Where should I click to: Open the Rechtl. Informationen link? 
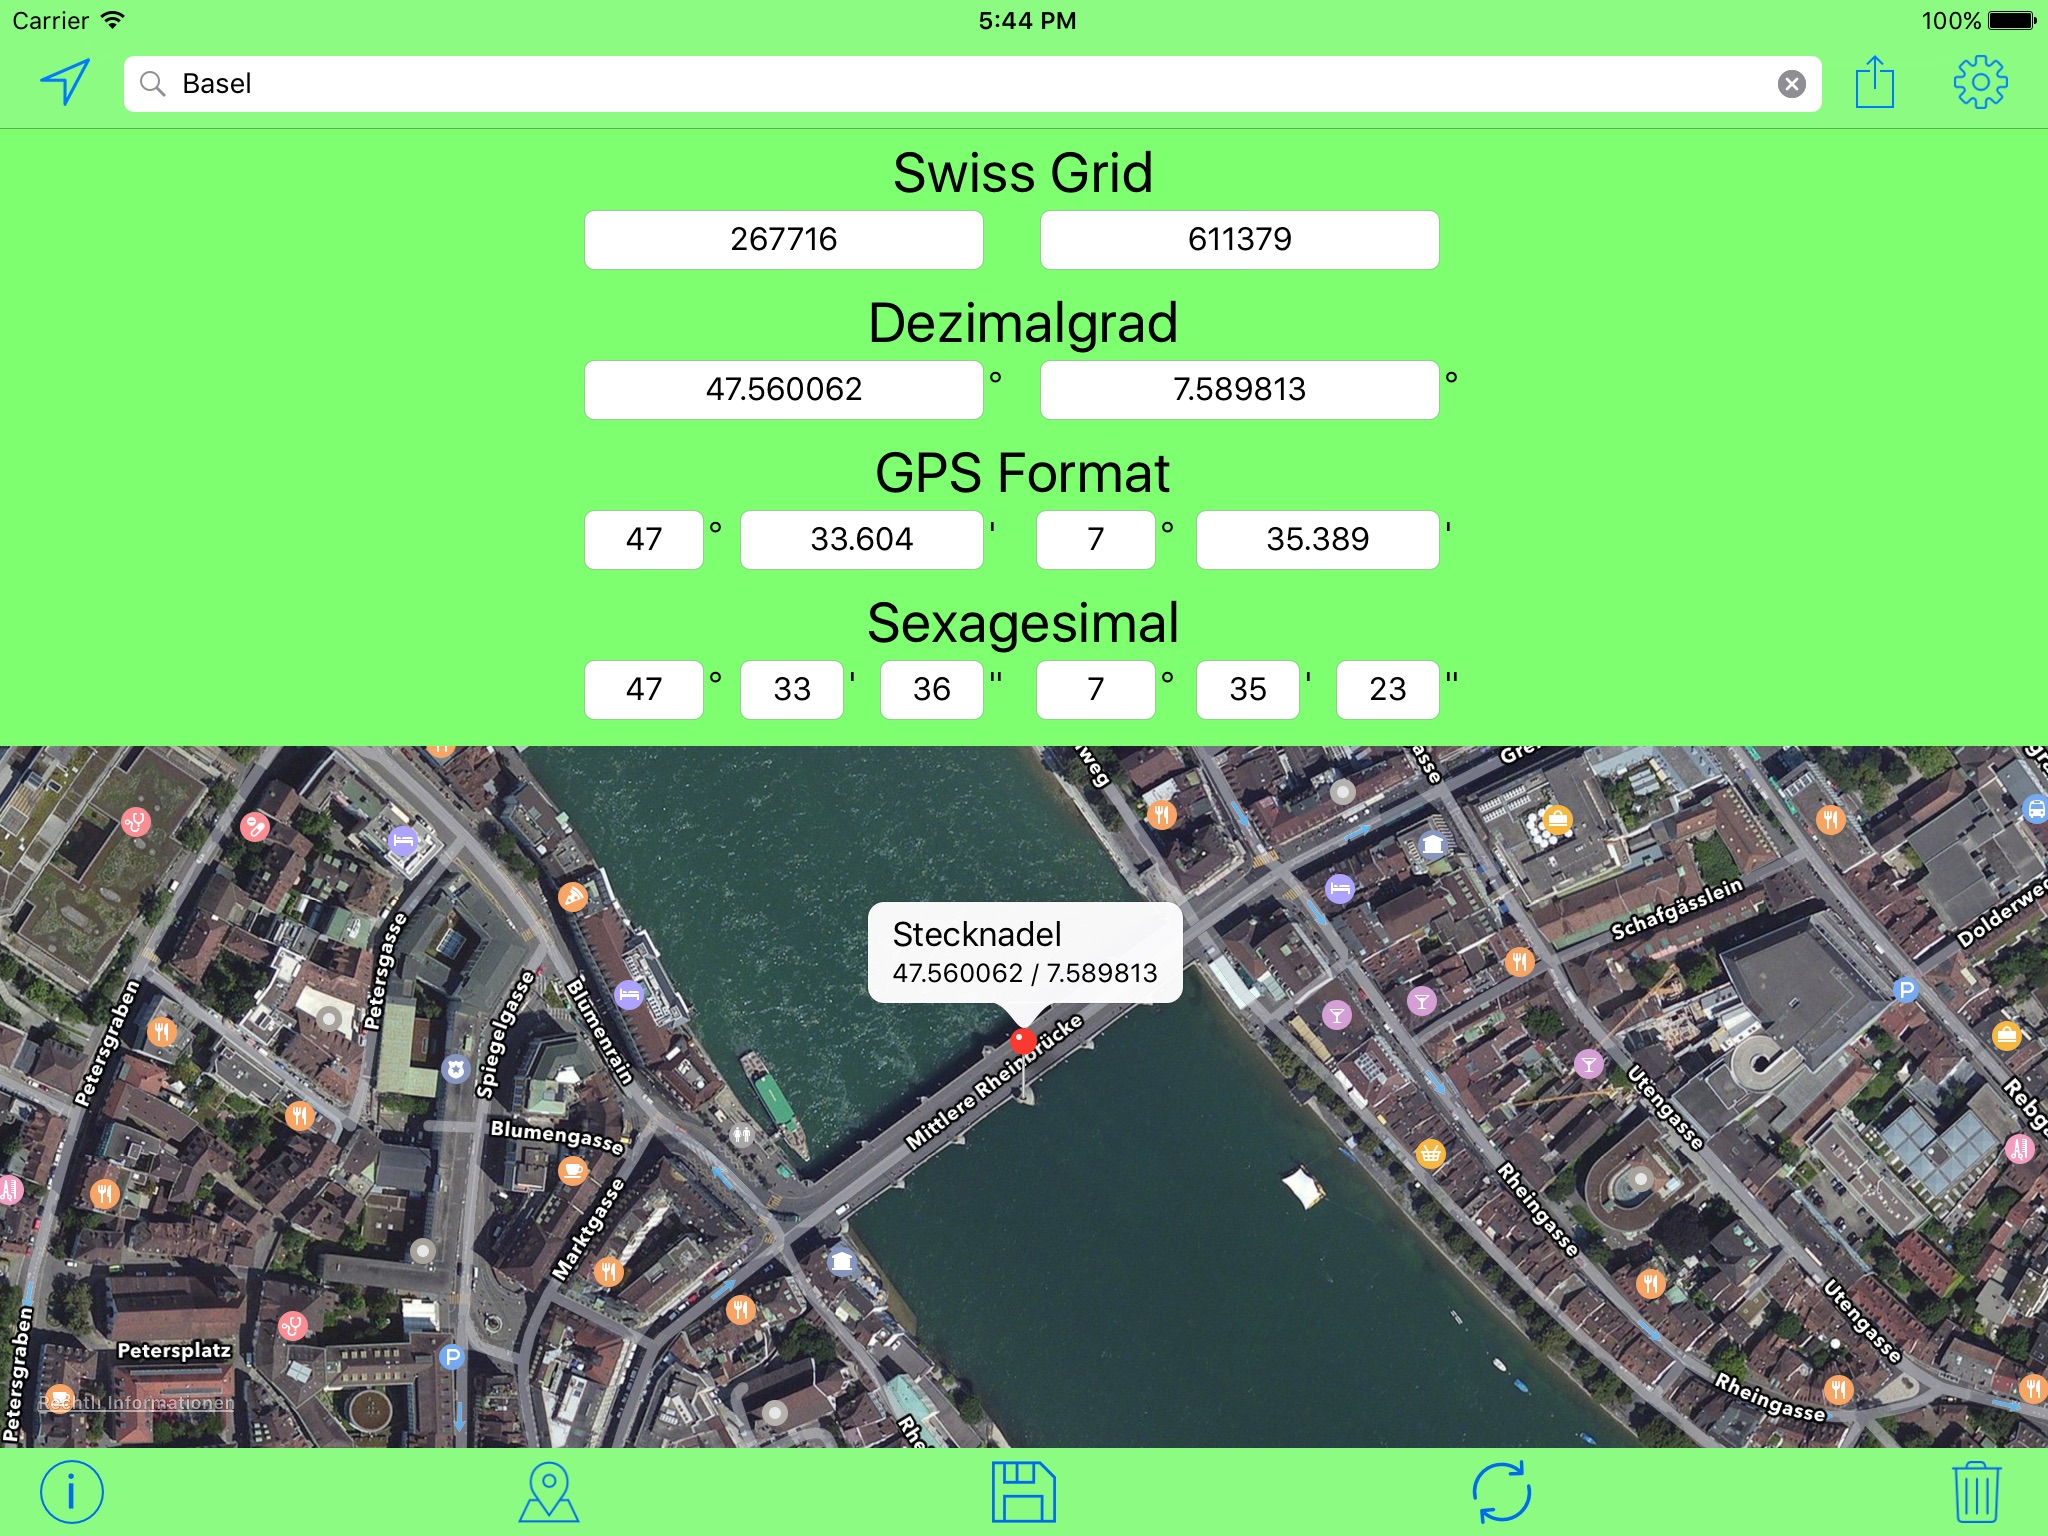tap(136, 1403)
